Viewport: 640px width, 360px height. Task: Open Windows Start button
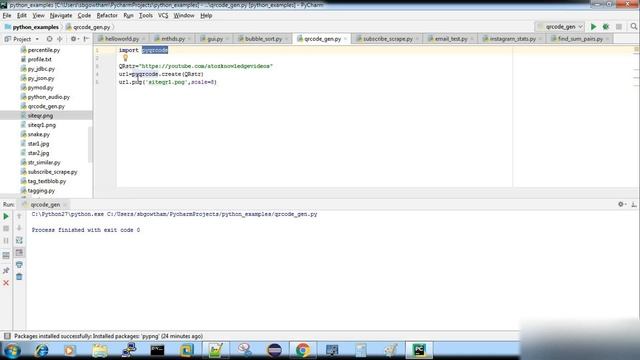12,350
